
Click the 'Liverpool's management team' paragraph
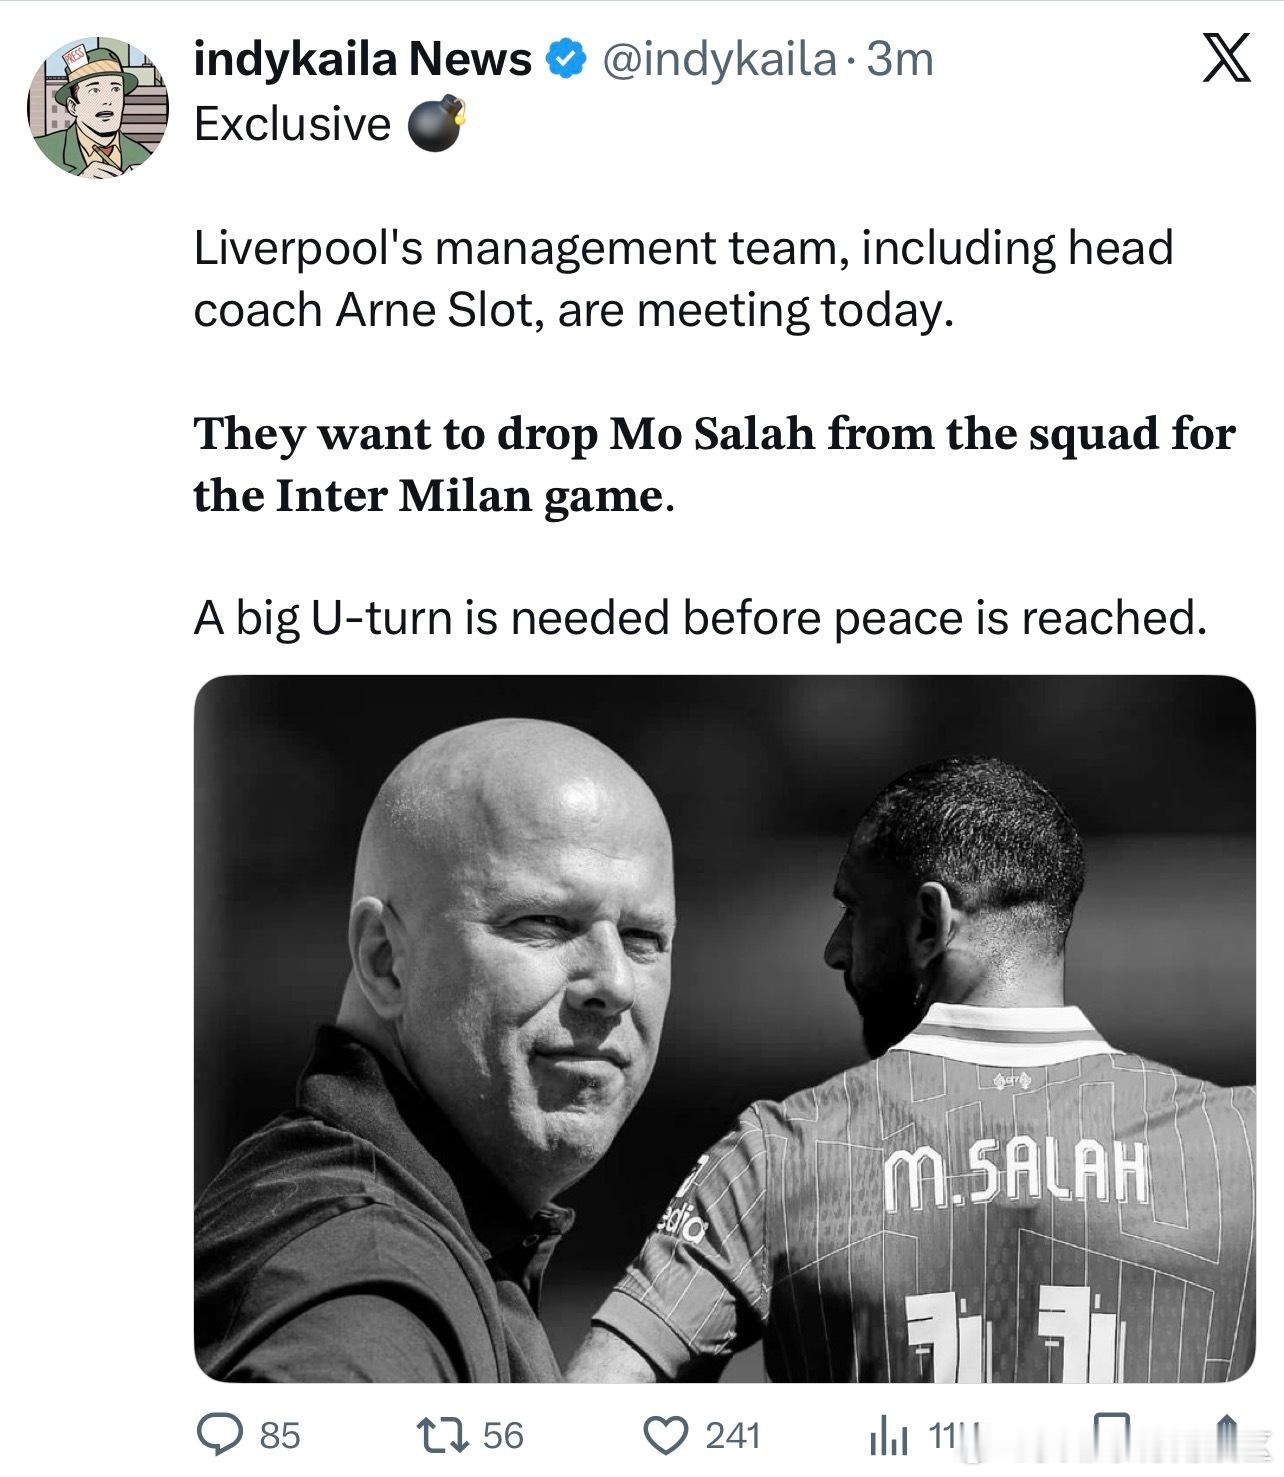click(x=683, y=279)
